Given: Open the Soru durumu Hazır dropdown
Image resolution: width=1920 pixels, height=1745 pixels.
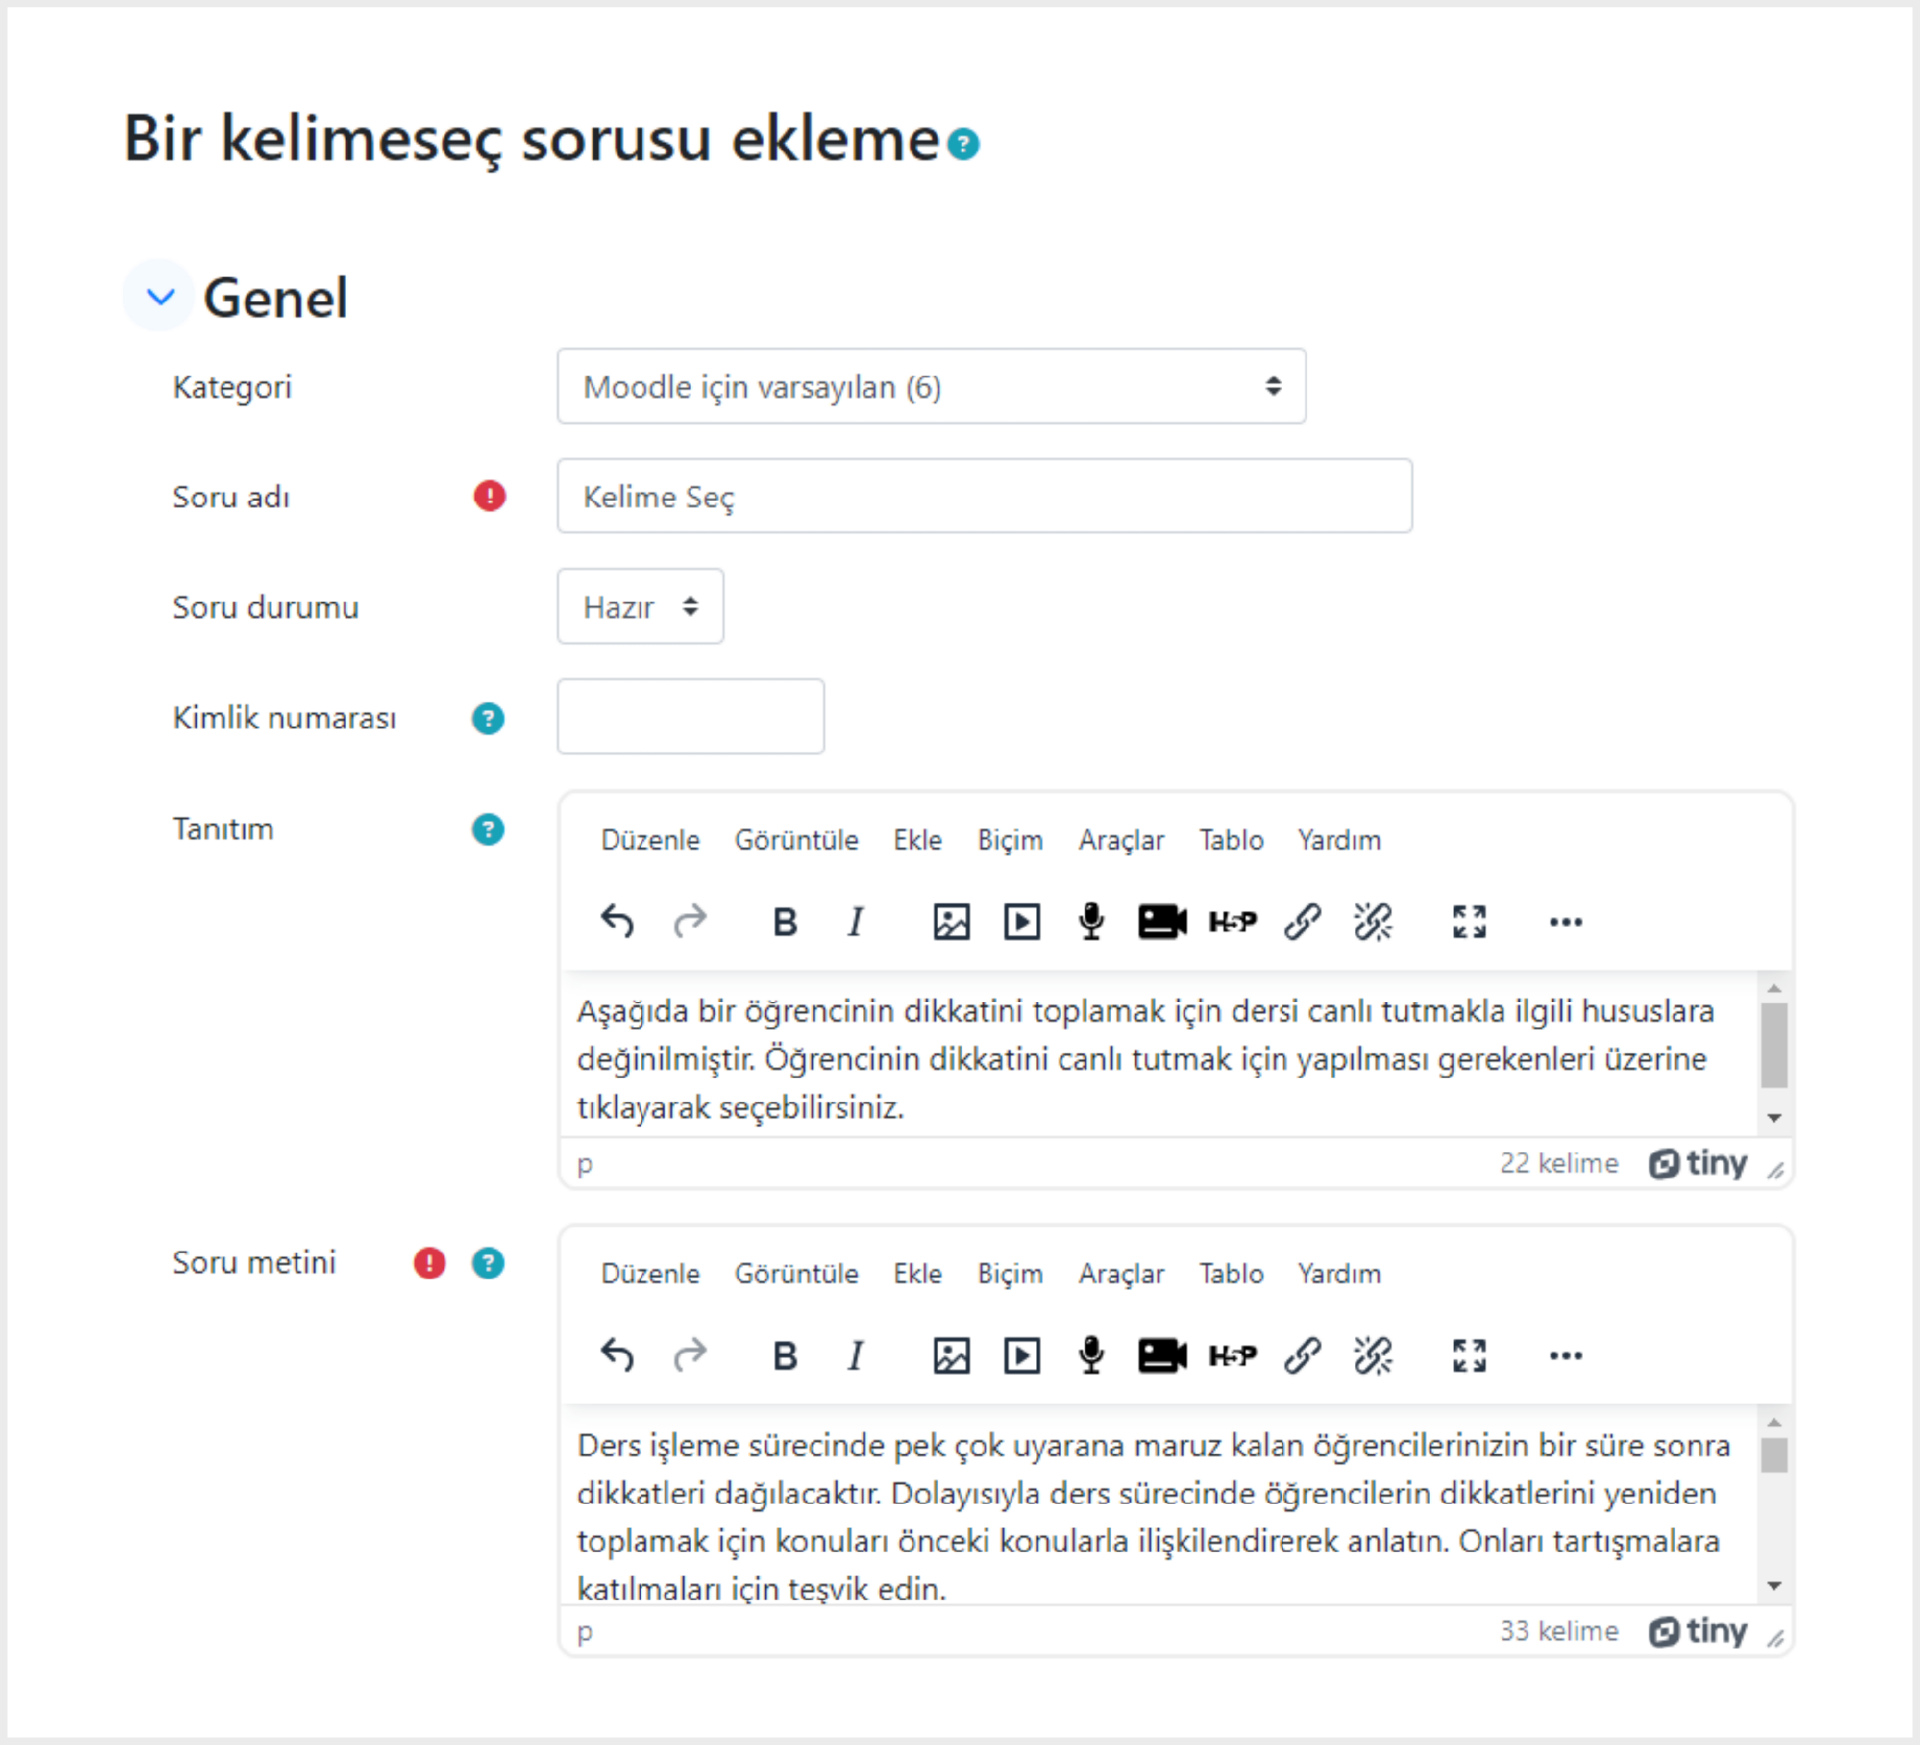Looking at the screenshot, I should pyautogui.click(x=640, y=606).
